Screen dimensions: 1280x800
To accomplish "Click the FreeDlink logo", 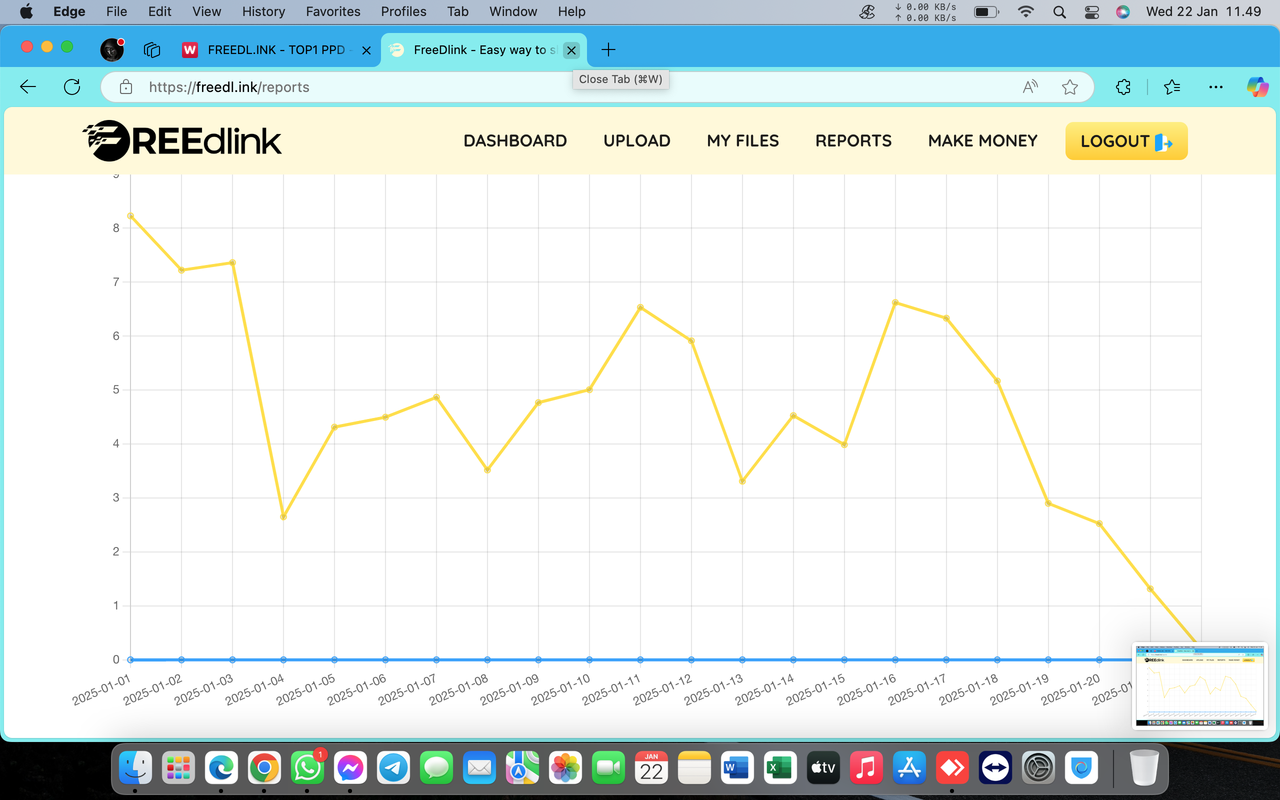I will coord(182,140).
